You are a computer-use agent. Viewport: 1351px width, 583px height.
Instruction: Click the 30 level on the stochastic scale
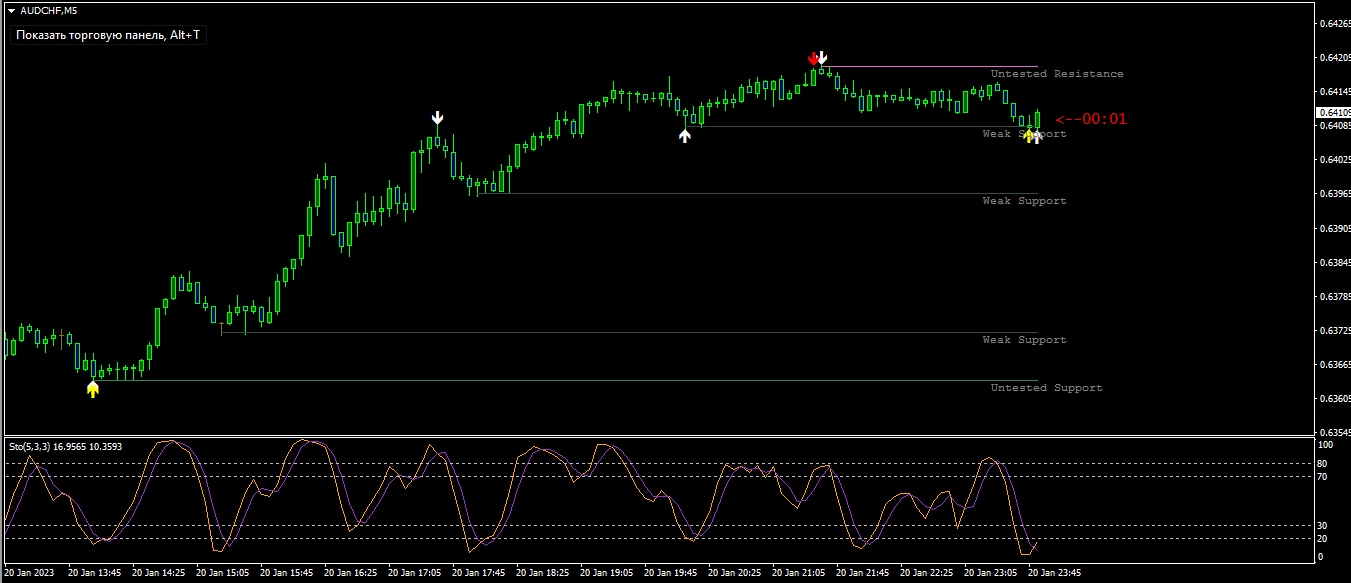(x=1324, y=526)
